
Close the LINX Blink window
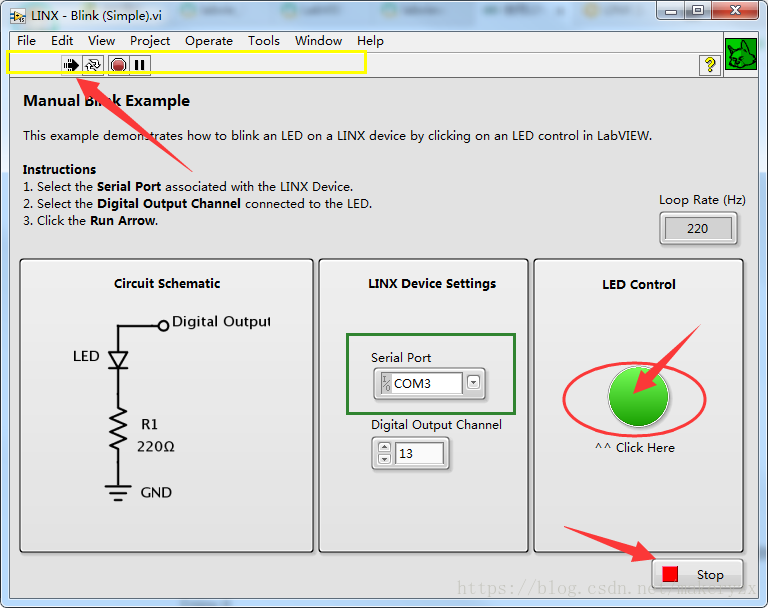[x=735, y=11]
